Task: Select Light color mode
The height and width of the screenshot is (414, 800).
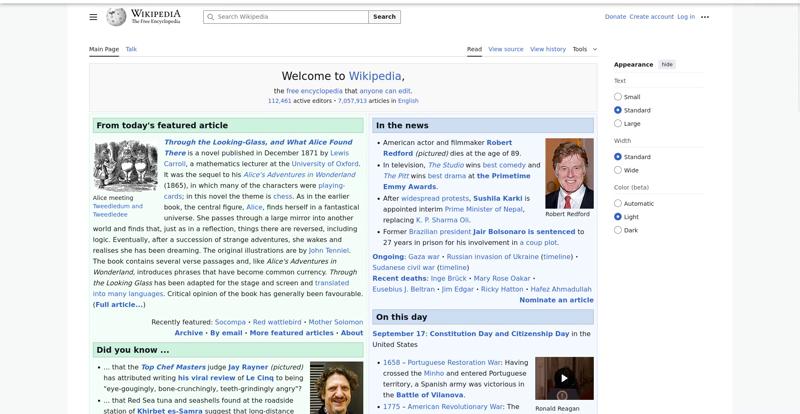Action: 618,216
